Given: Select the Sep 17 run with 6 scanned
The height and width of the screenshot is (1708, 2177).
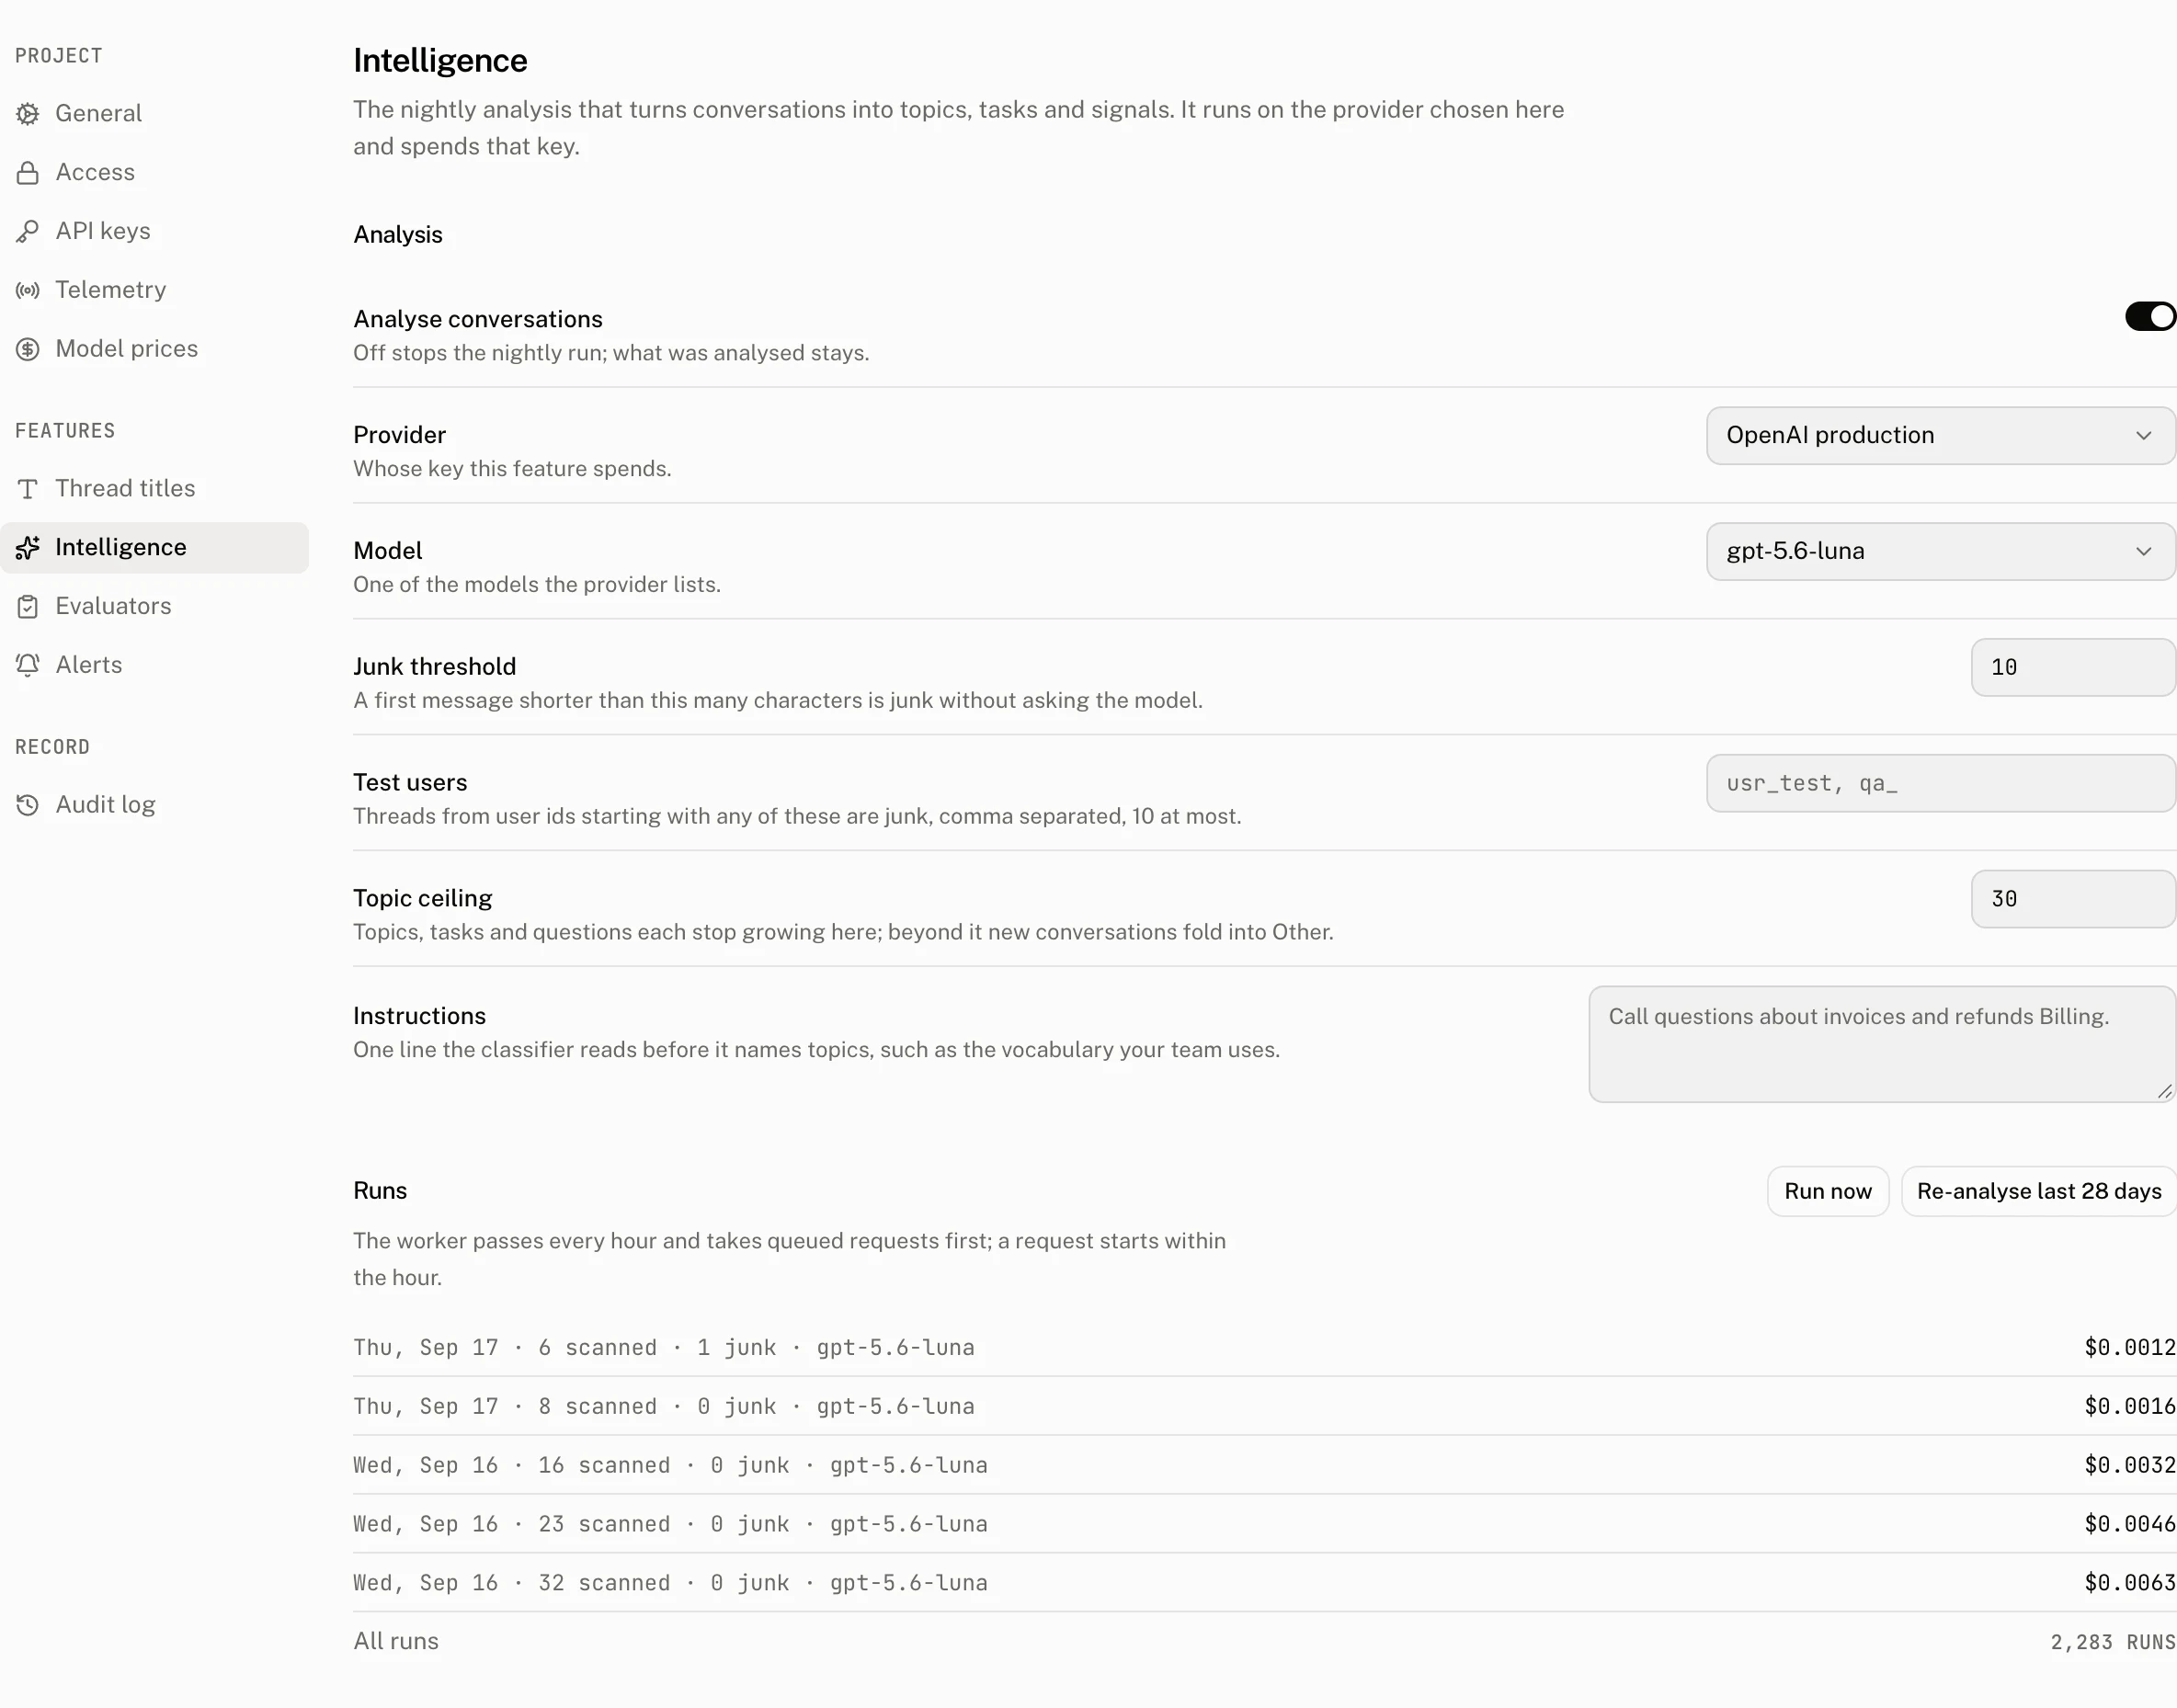Looking at the screenshot, I should coord(1265,1348).
